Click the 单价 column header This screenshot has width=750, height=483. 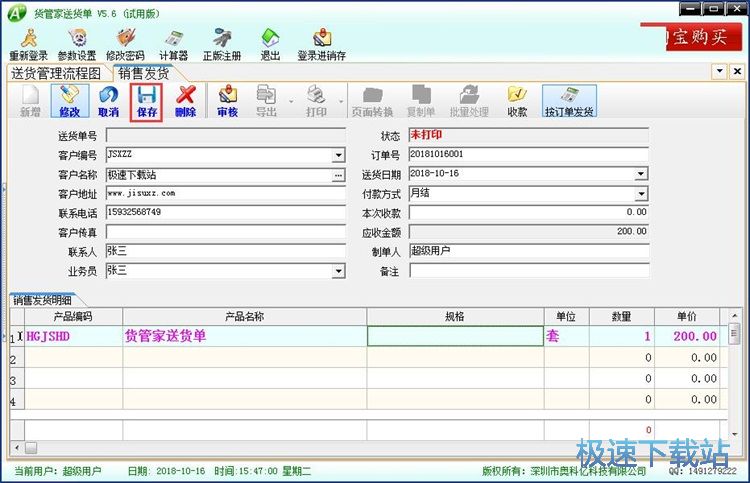pos(687,317)
